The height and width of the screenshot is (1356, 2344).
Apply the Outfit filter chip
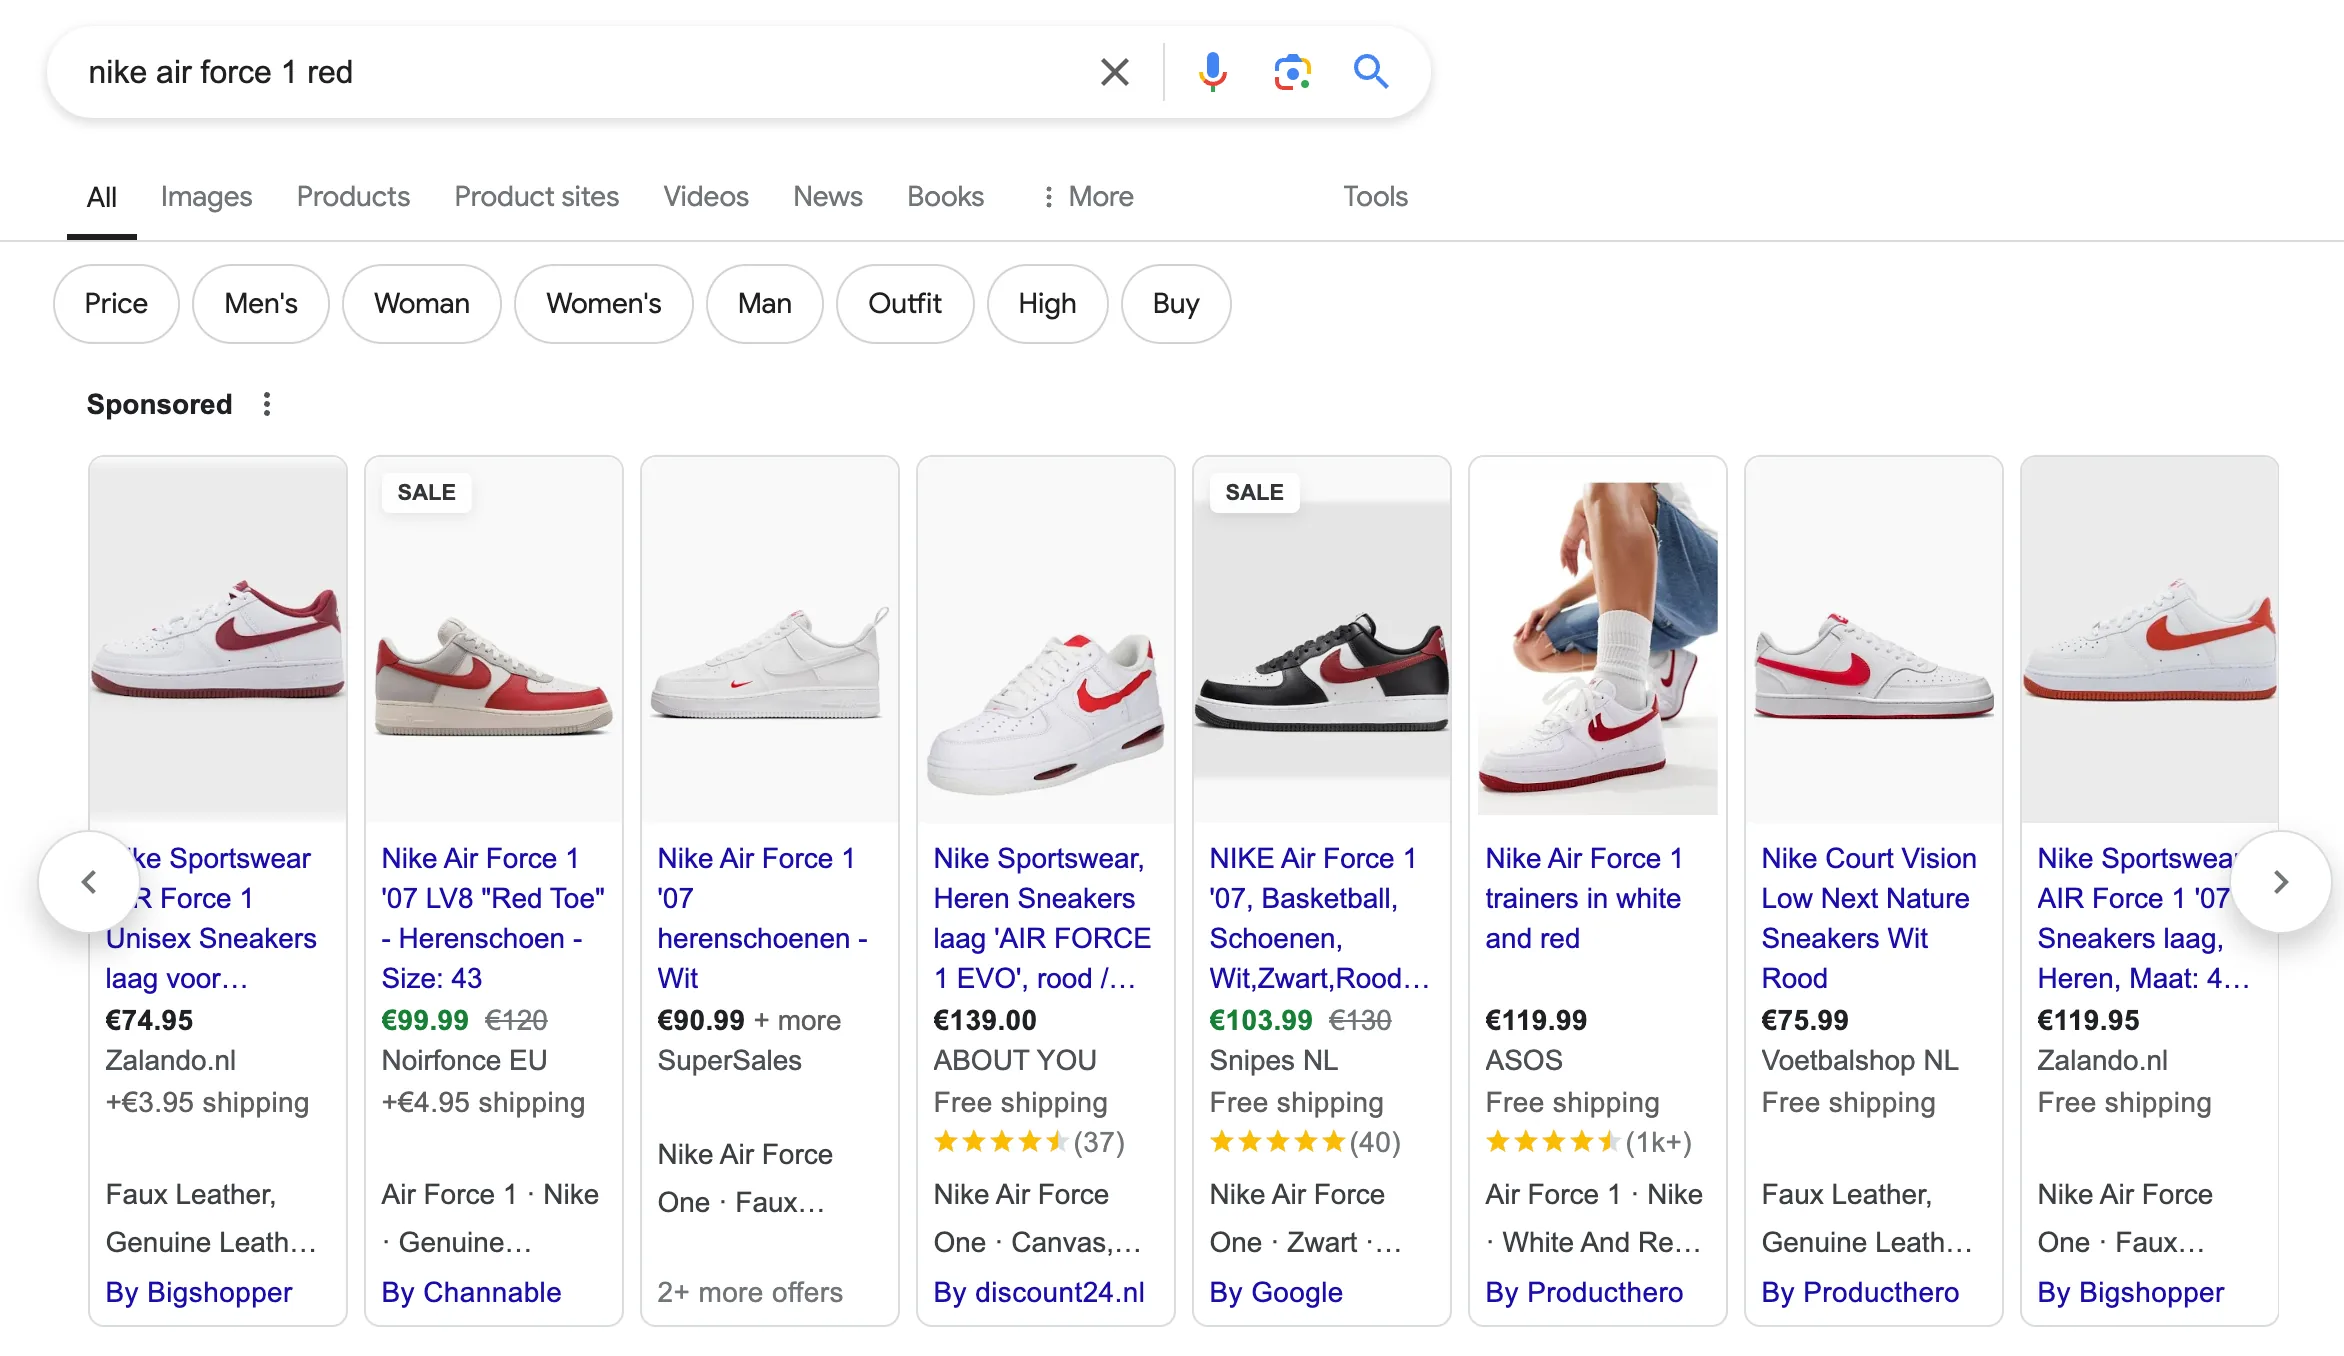coord(905,304)
